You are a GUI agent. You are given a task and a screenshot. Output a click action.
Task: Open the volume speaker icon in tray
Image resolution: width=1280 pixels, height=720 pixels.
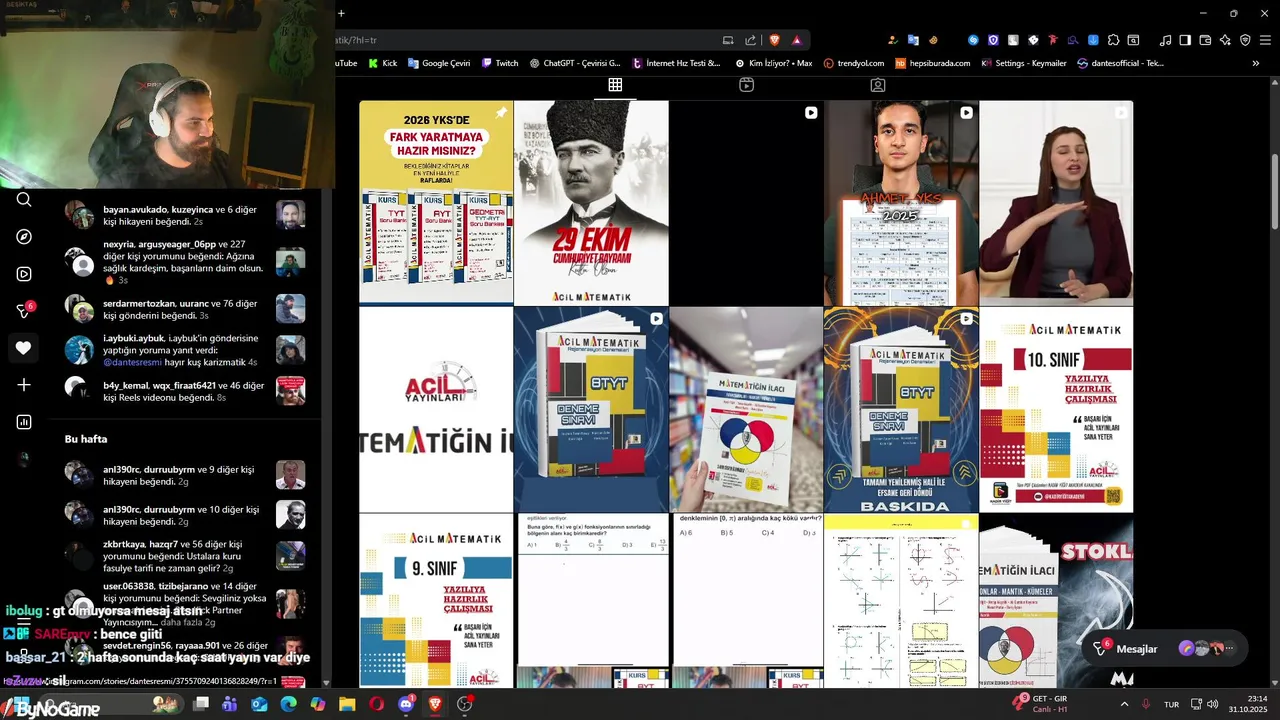click(1213, 704)
